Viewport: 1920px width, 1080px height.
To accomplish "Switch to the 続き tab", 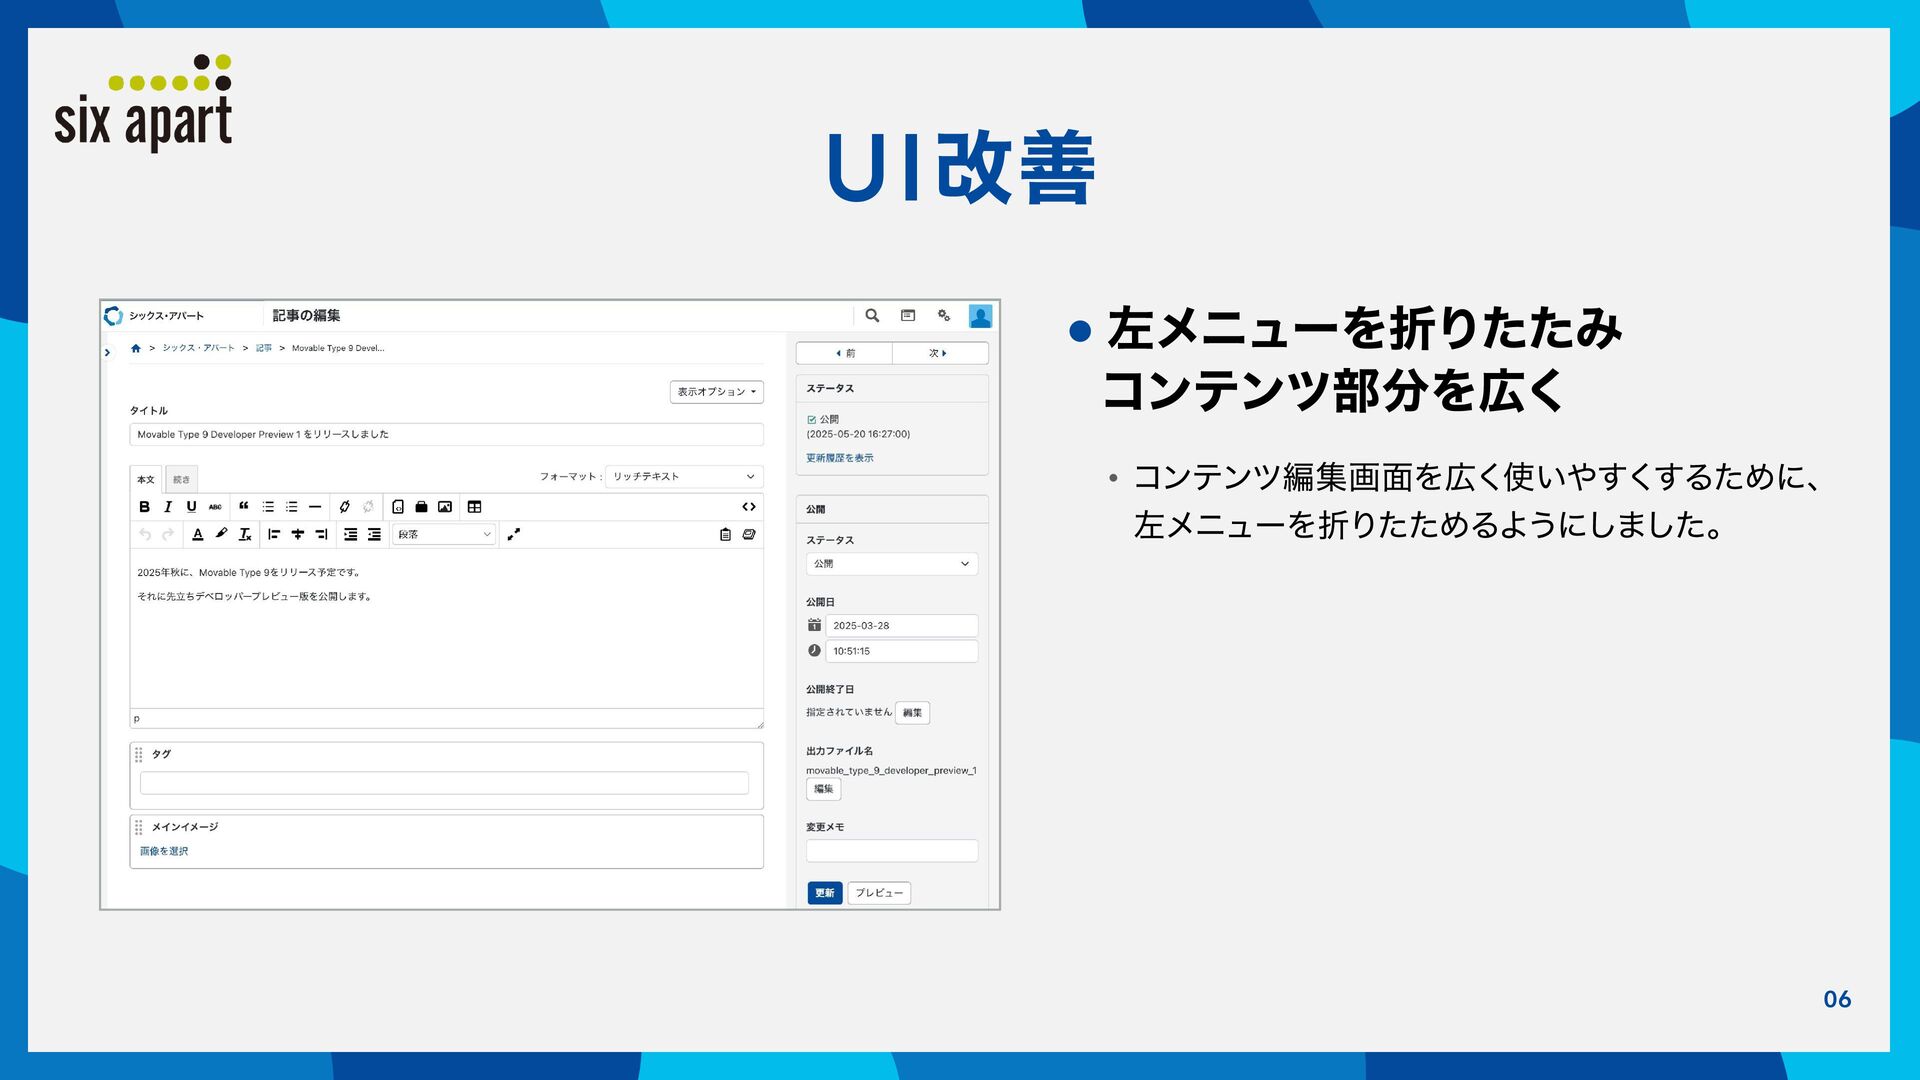I will [x=181, y=480].
